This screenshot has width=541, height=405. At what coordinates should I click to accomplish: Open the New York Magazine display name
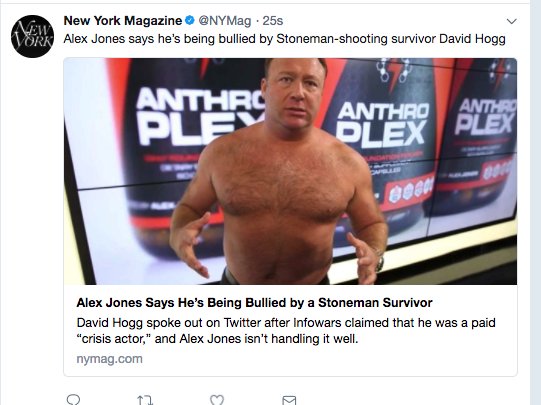click(x=123, y=21)
